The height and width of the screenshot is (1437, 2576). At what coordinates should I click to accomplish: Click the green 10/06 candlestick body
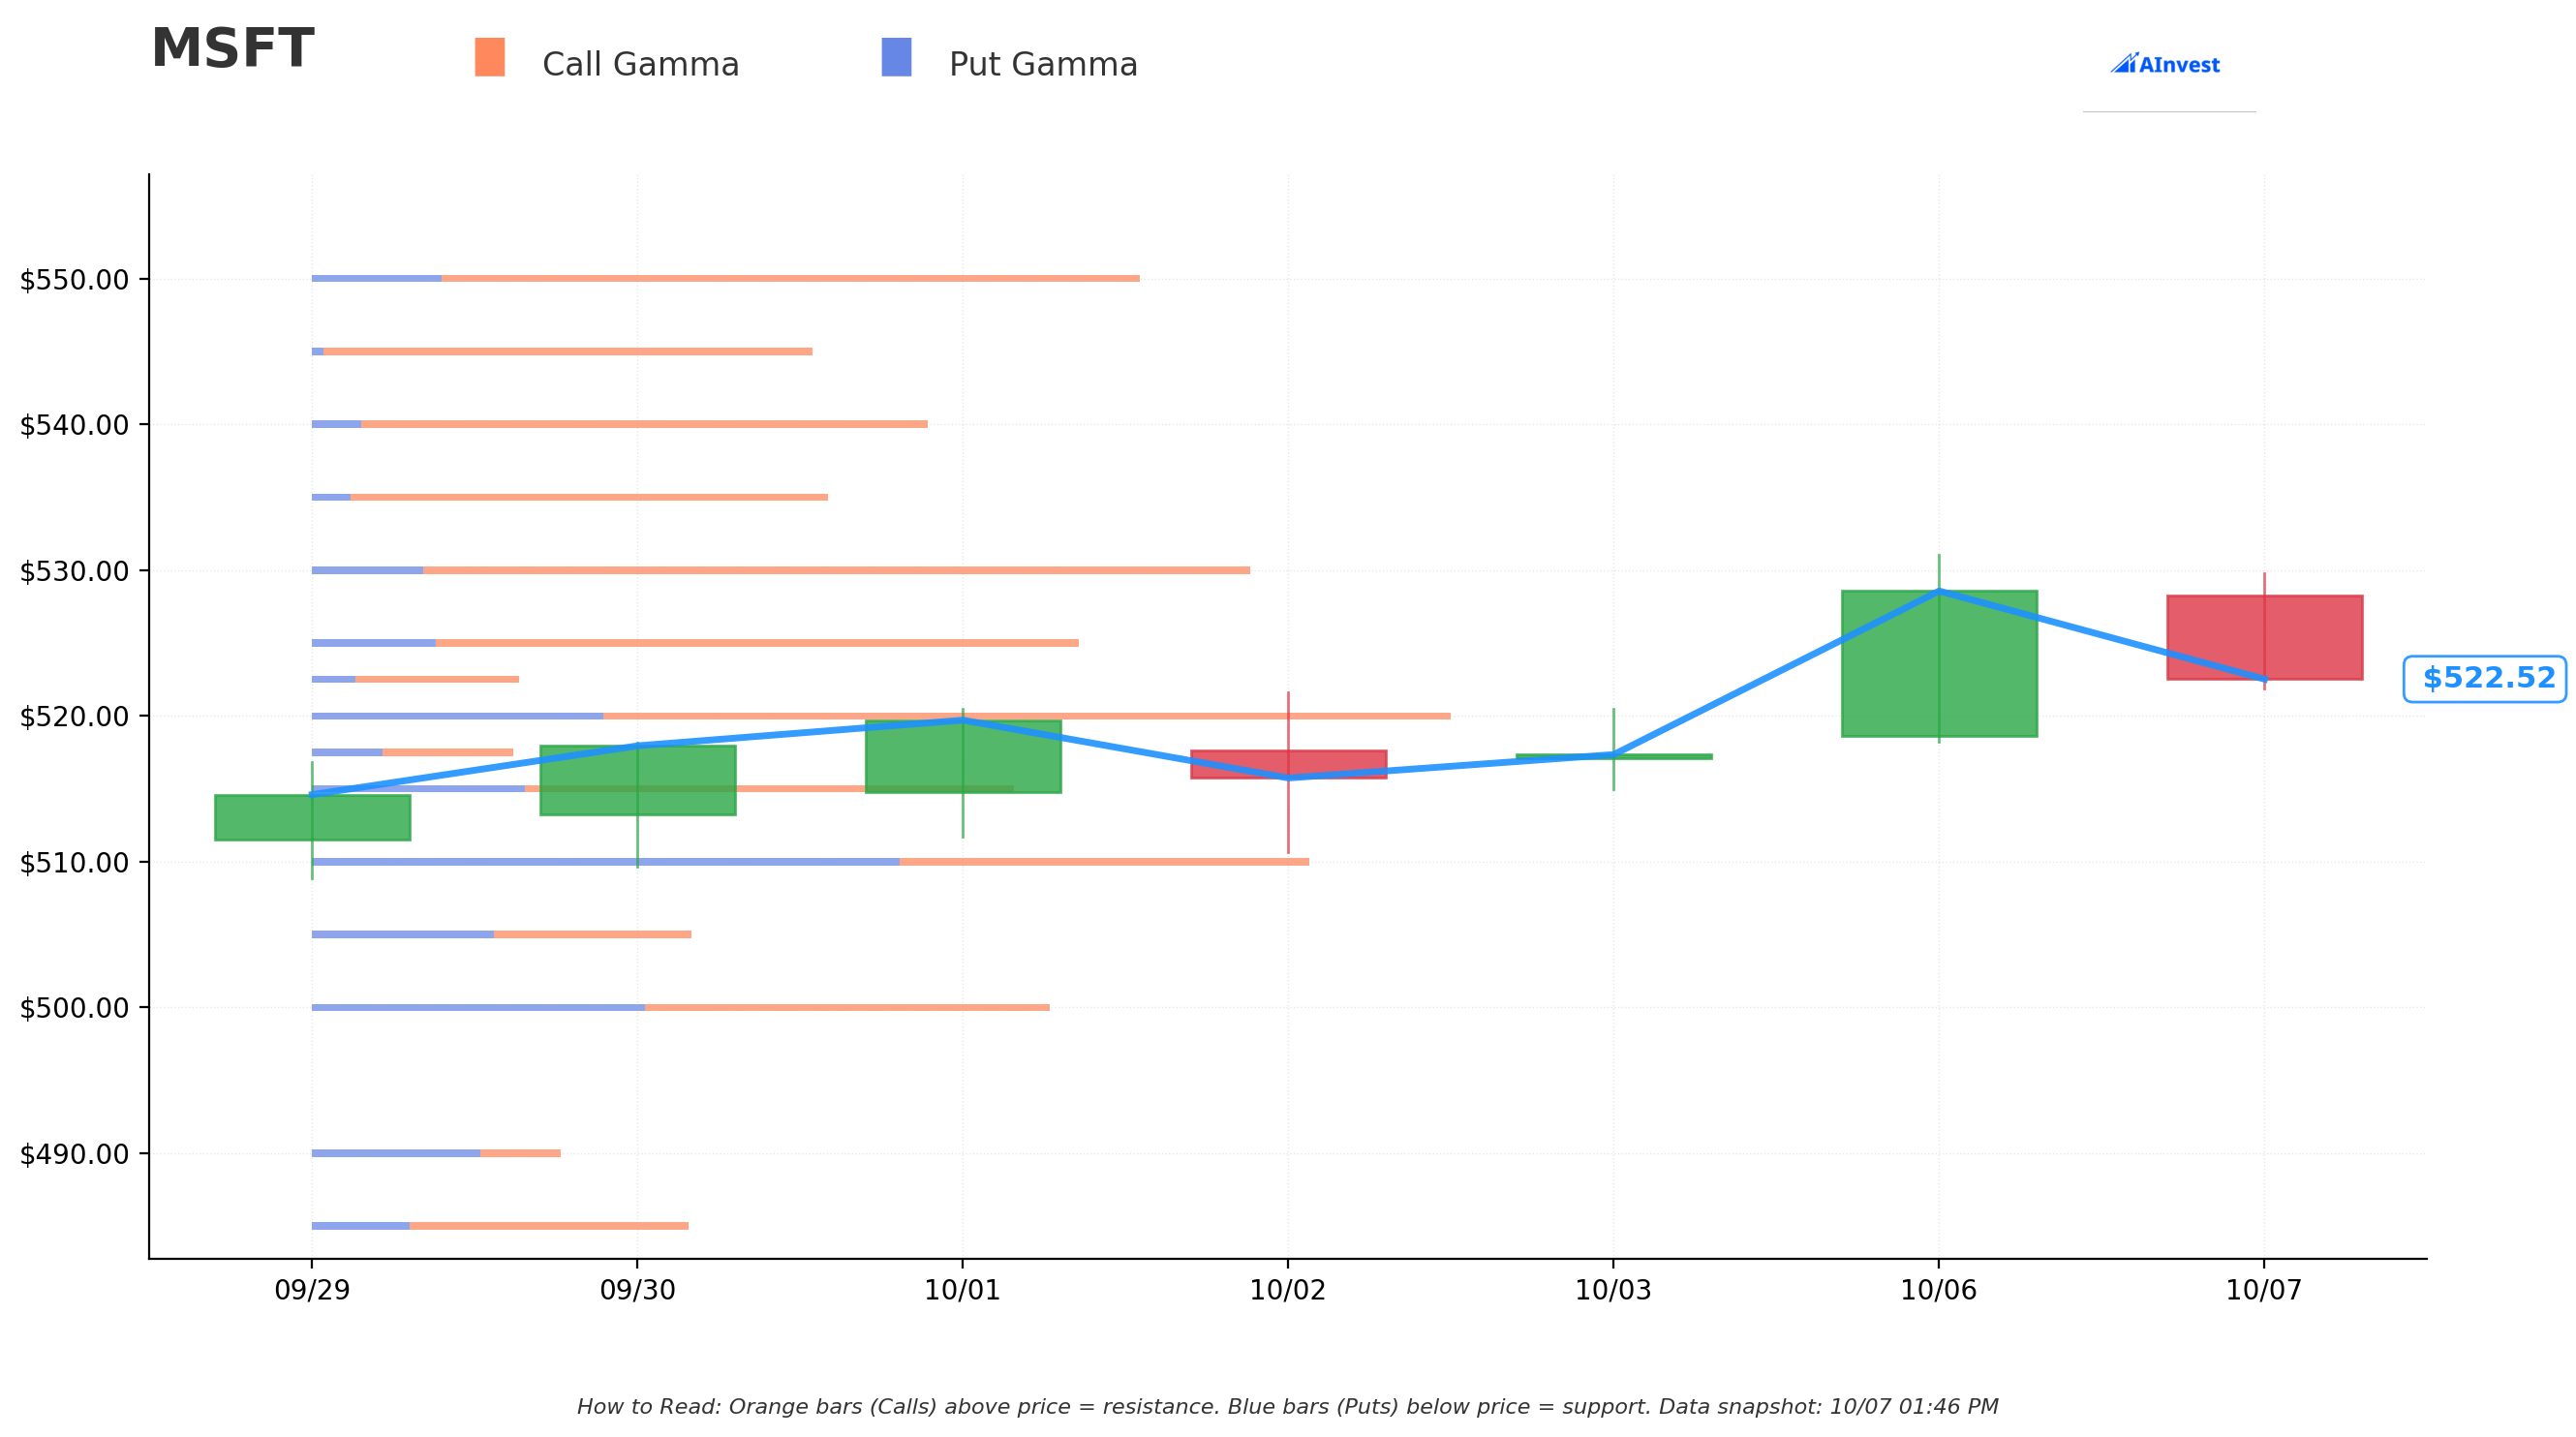point(1939,664)
